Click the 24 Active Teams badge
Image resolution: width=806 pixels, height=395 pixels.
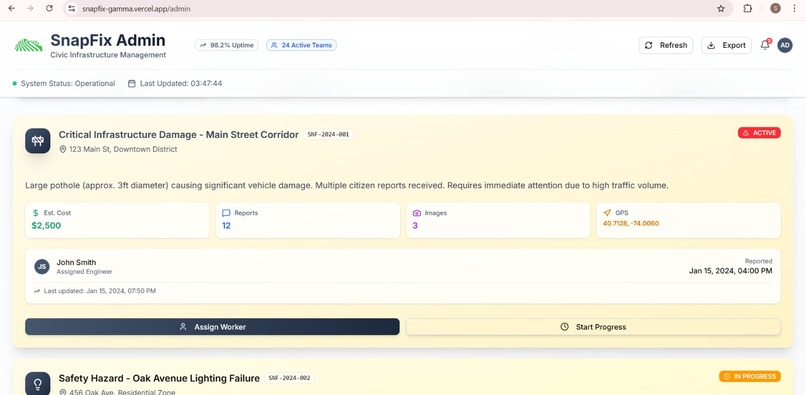[301, 45]
